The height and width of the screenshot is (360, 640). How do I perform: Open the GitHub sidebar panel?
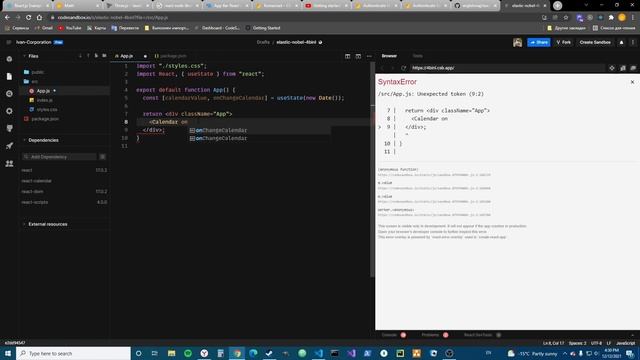9,129
